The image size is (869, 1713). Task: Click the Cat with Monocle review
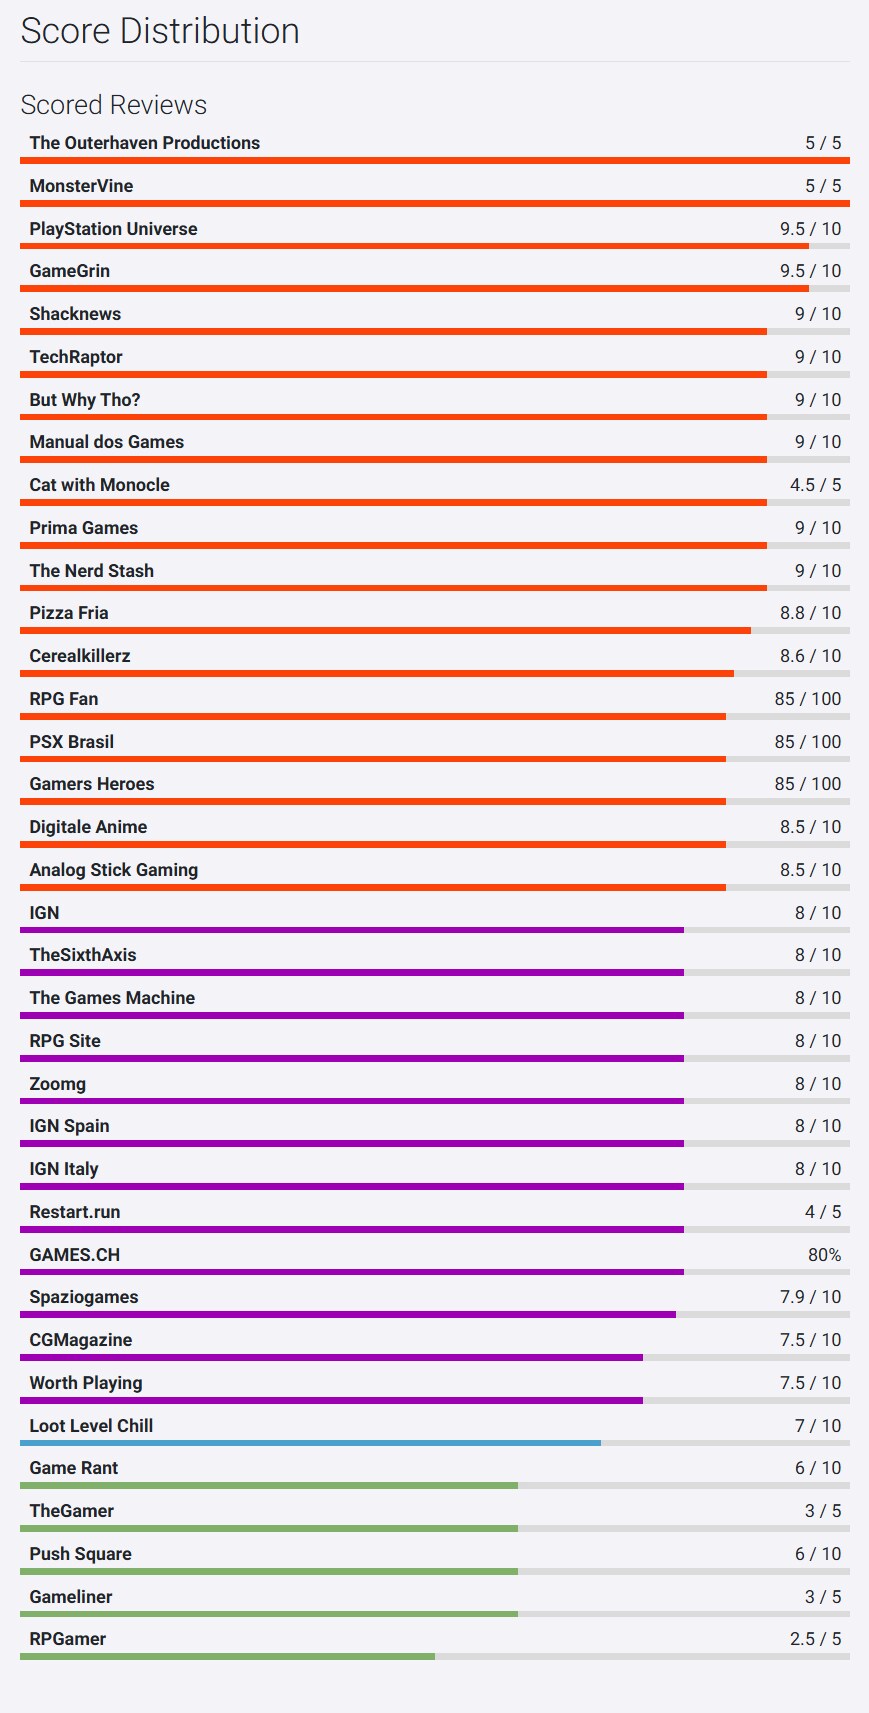point(99,485)
